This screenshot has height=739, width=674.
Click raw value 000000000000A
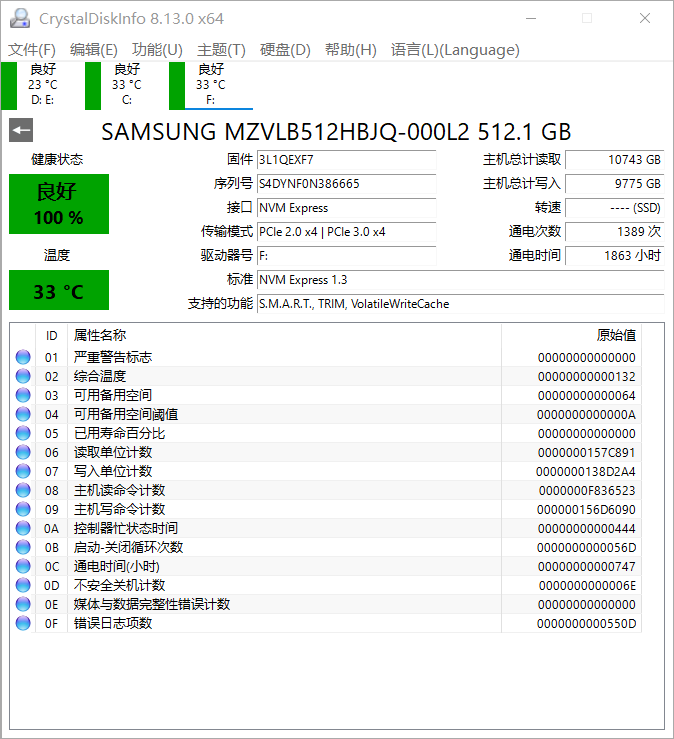click(x=586, y=415)
